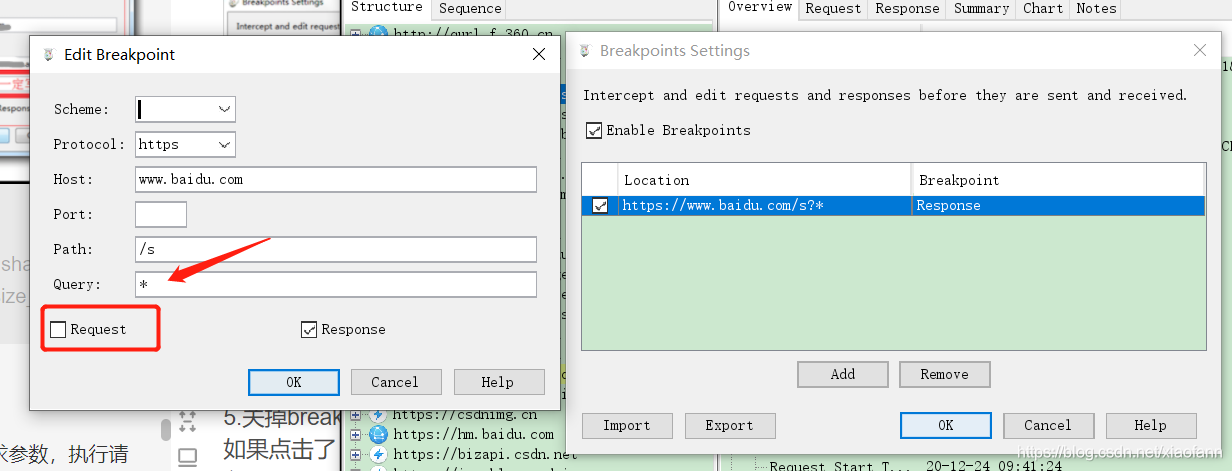The height and width of the screenshot is (471, 1232).
Task: Remove the selected breakpoint
Action: click(x=945, y=374)
